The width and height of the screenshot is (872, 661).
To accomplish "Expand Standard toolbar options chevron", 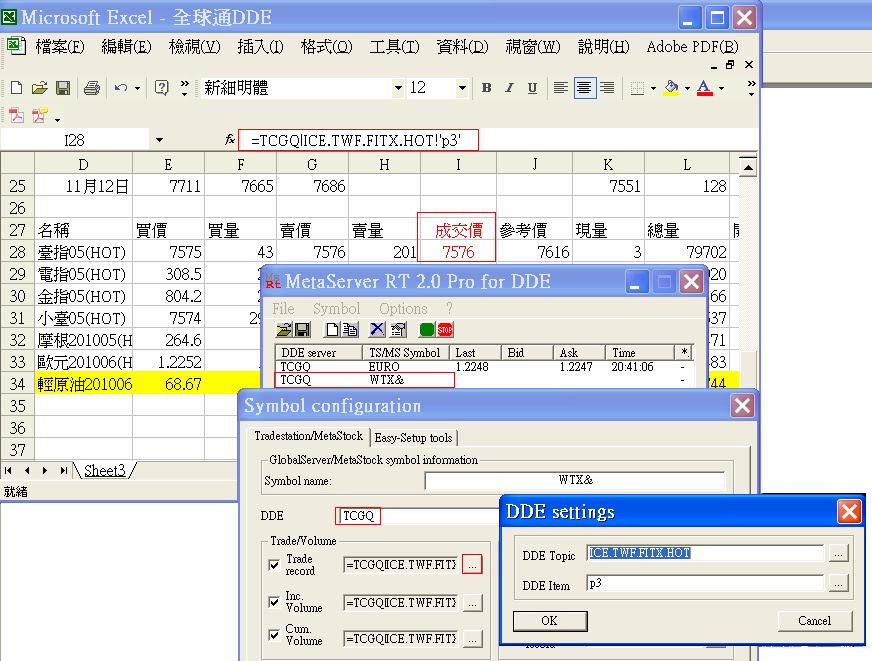I will click(x=185, y=88).
